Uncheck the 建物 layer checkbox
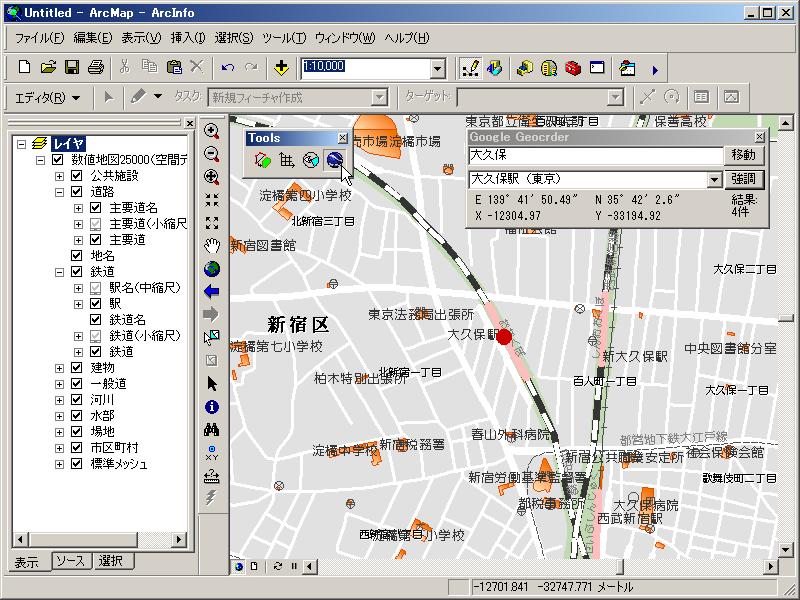This screenshot has width=800, height=600. (77, 368)
